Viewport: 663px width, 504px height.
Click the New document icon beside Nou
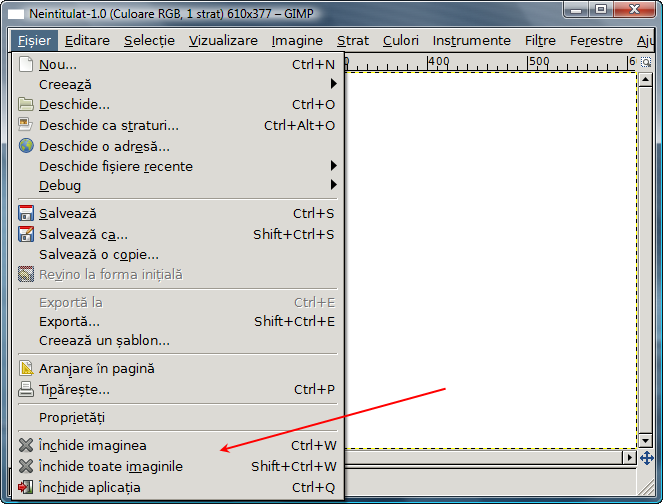pyautogui.click(x=26, y=65)
